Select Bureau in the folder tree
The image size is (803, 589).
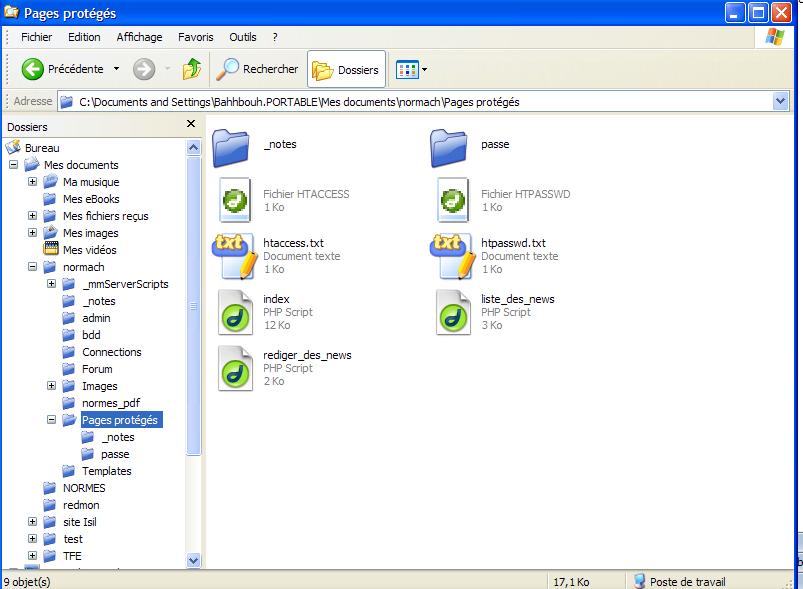[42, 148]
